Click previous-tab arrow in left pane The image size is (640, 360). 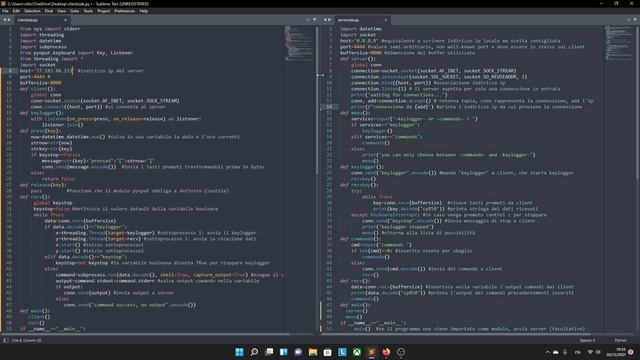(5, 20)
